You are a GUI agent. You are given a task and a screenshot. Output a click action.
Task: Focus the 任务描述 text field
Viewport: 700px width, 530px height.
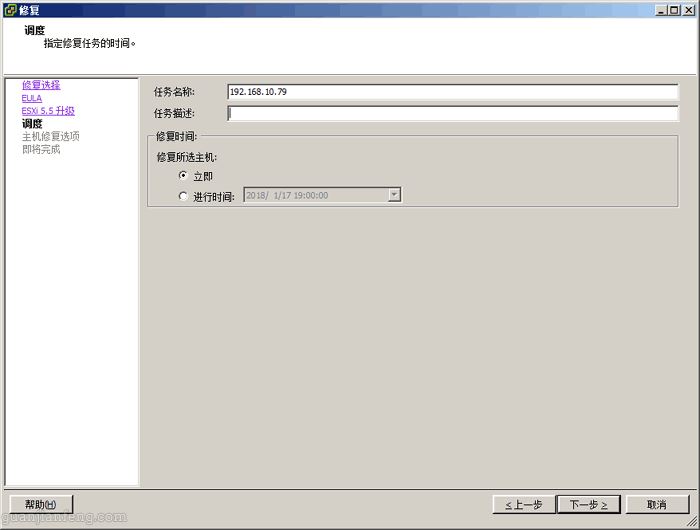(453, 113)
